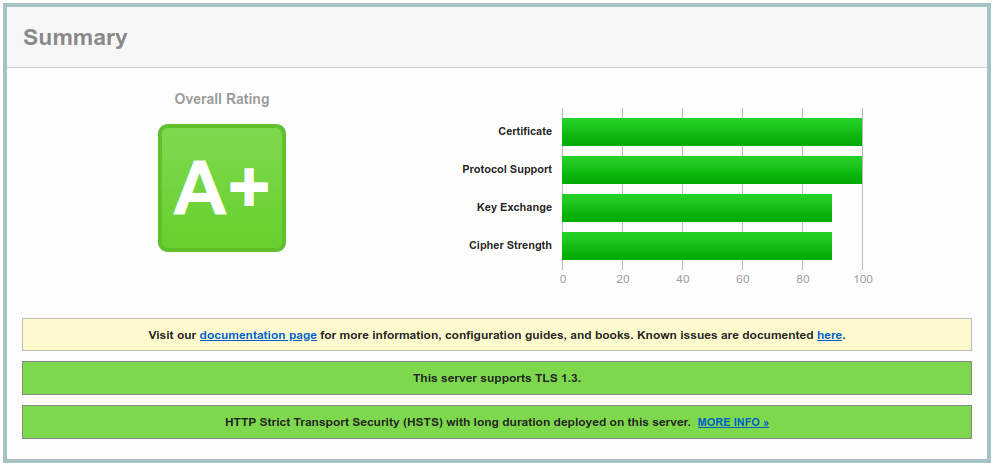The height and width of the screenshot is (466, 994).
Task: Click the '100' axis value
Action: (x=863, y=280)
